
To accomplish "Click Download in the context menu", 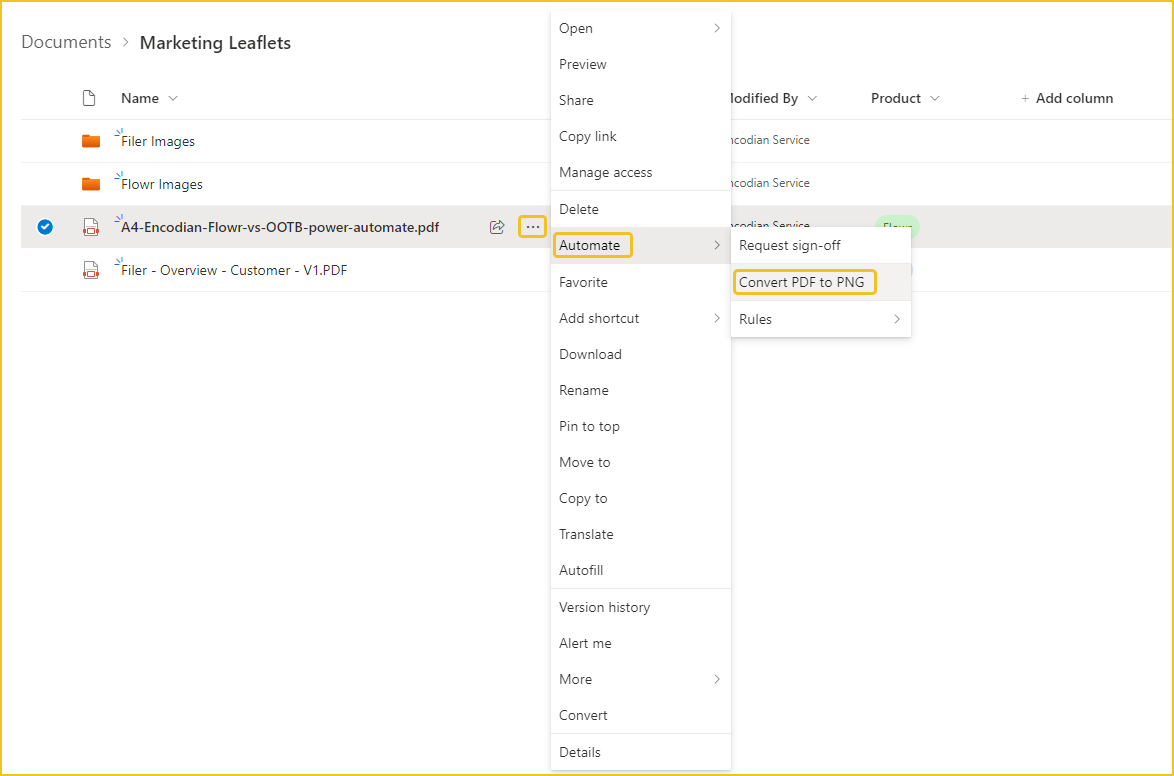I will point(590,354).
